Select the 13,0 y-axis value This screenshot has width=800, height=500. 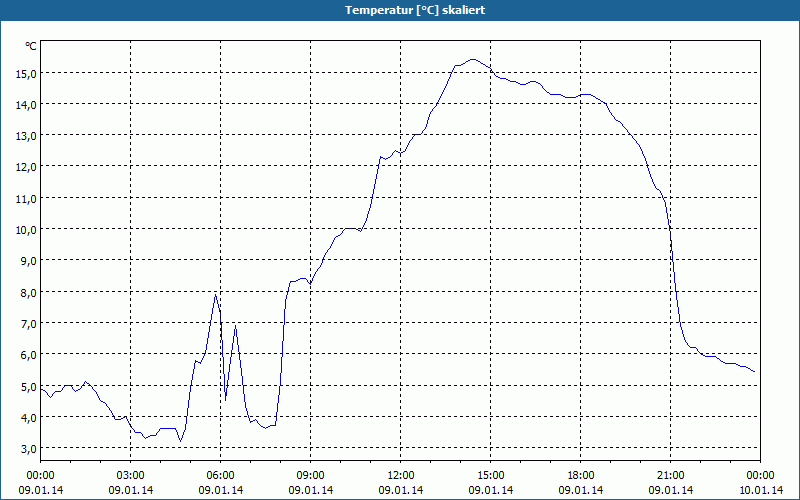click(26, 136)
